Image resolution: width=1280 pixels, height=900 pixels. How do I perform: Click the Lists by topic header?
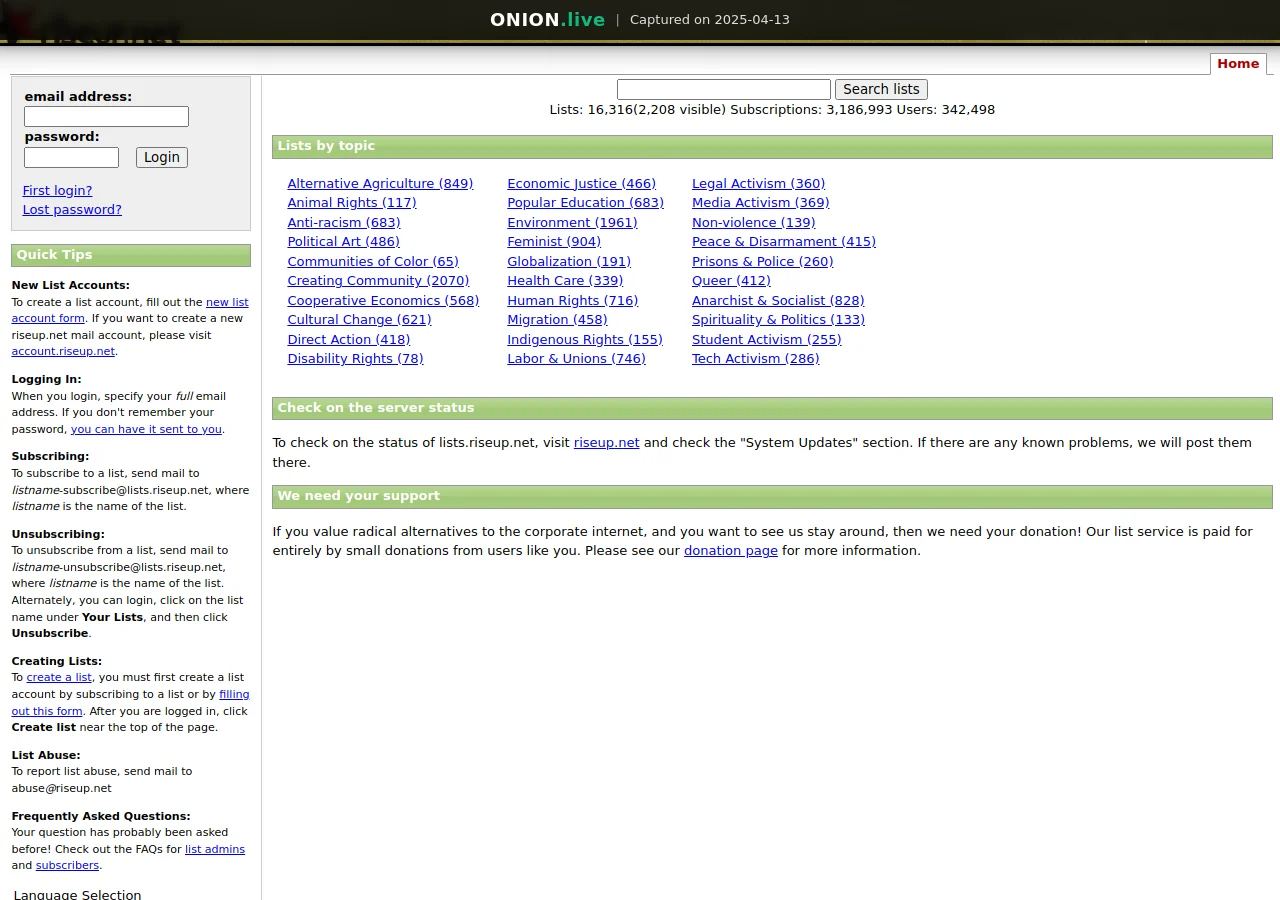[x=772, y=147]
